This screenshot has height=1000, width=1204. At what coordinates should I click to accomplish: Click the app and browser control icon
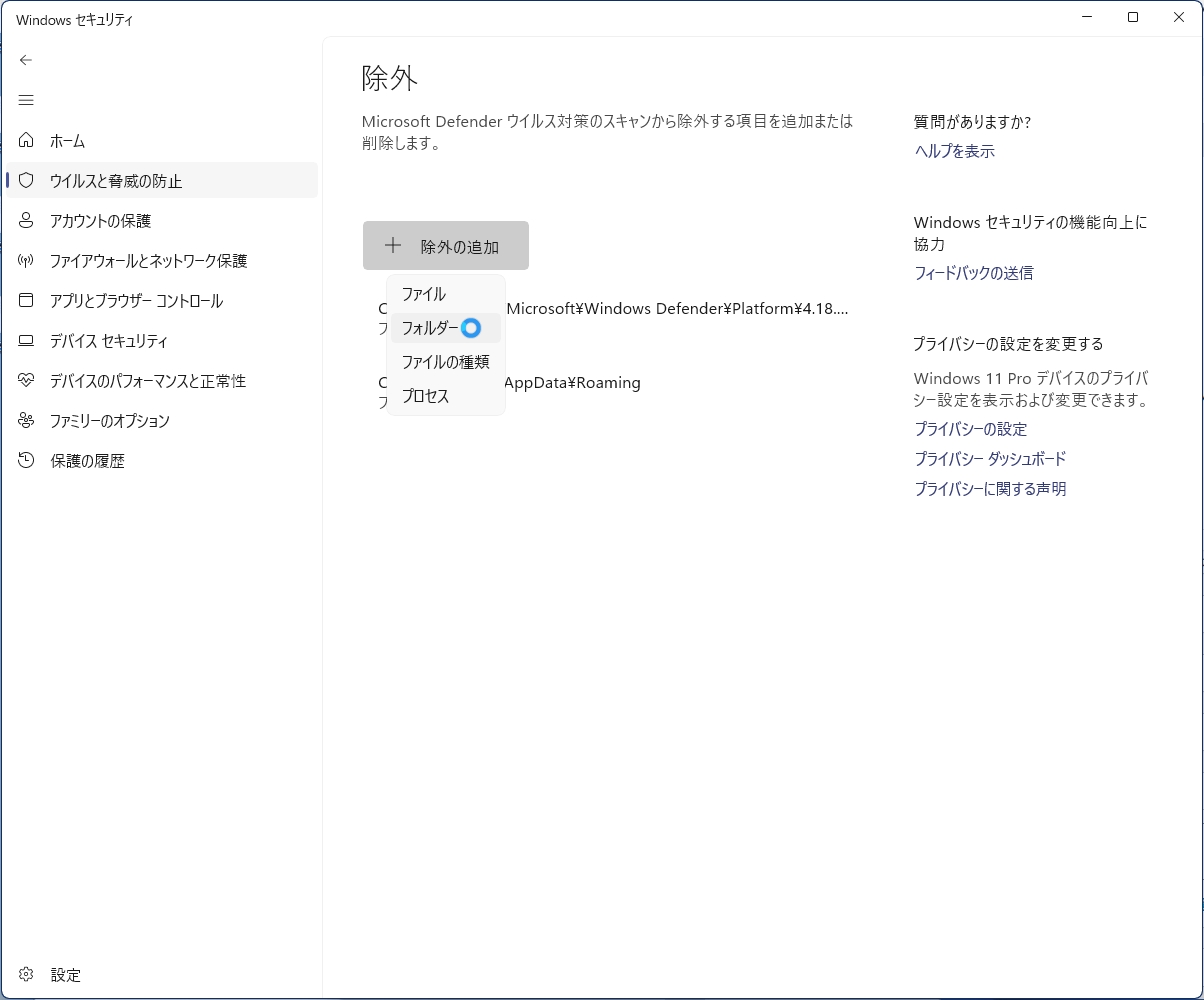pos(27,301)
